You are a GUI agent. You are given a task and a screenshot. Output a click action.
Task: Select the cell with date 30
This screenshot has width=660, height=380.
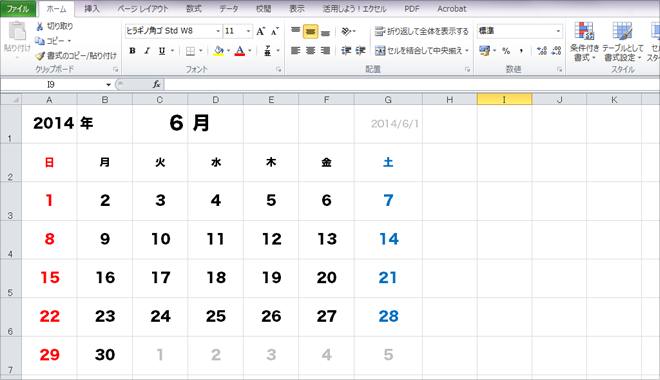coord(105,355)
